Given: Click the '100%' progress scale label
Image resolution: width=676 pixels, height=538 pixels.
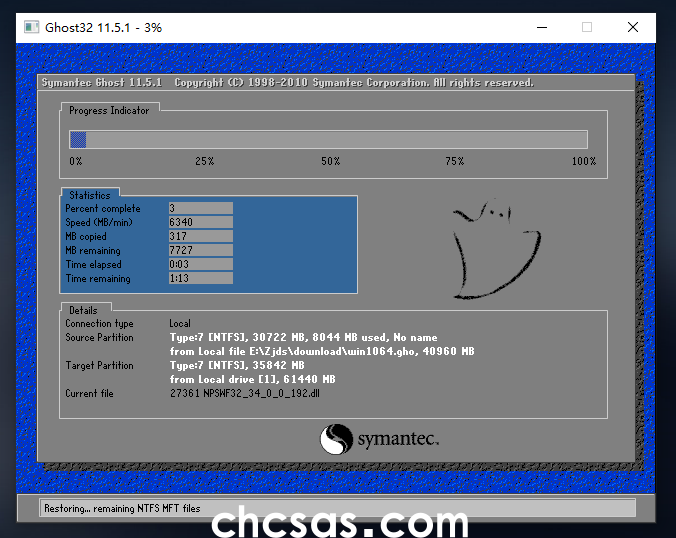Looking at the screenshot, I should (x=584, y=161).
